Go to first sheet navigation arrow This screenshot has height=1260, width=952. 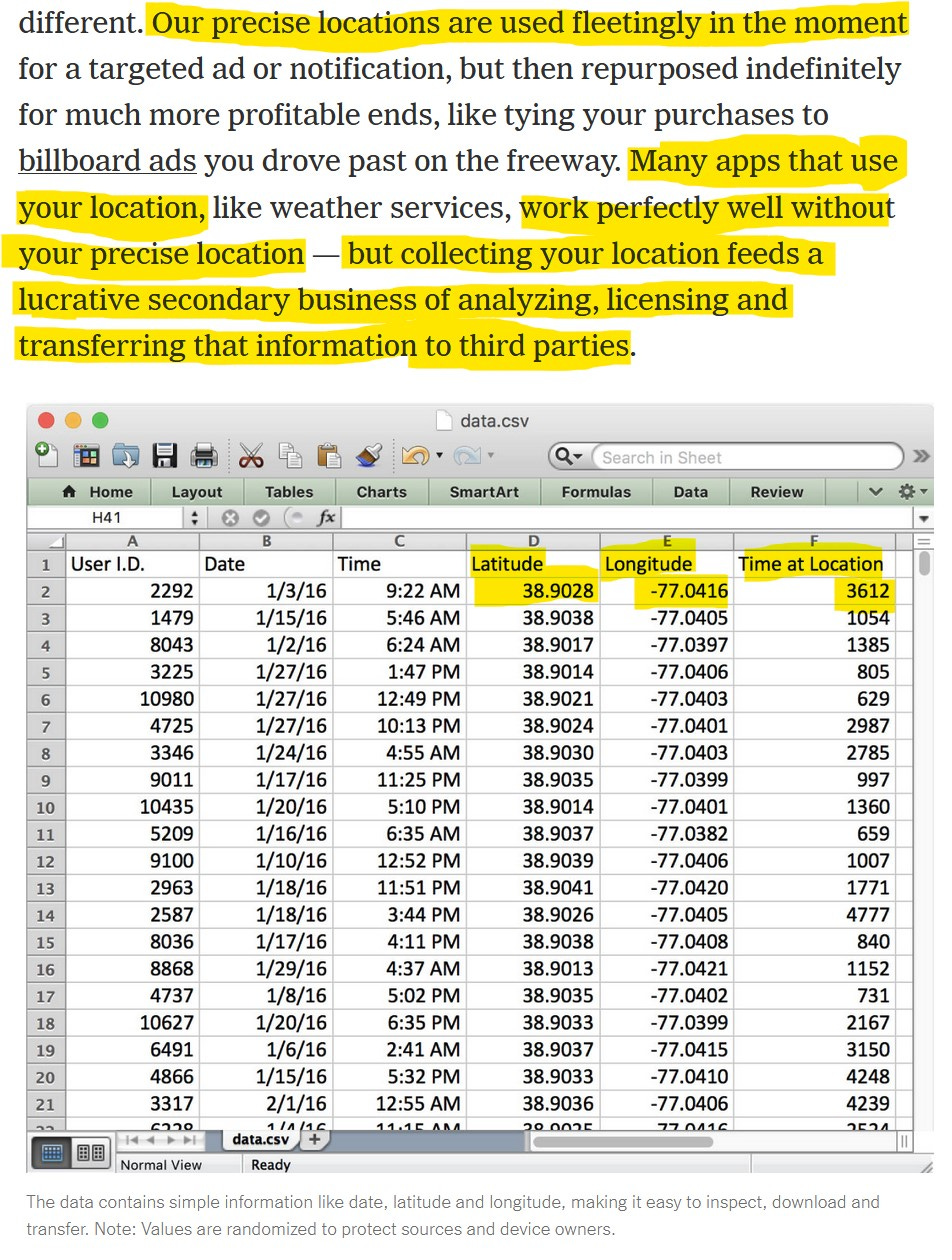point(133,1140)
